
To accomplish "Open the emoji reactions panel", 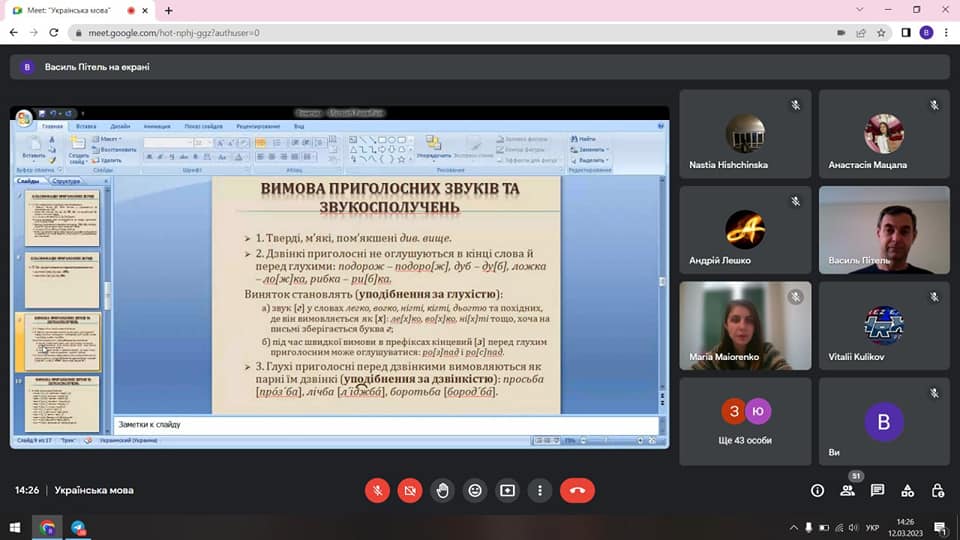I will click(x=474, y=490).
